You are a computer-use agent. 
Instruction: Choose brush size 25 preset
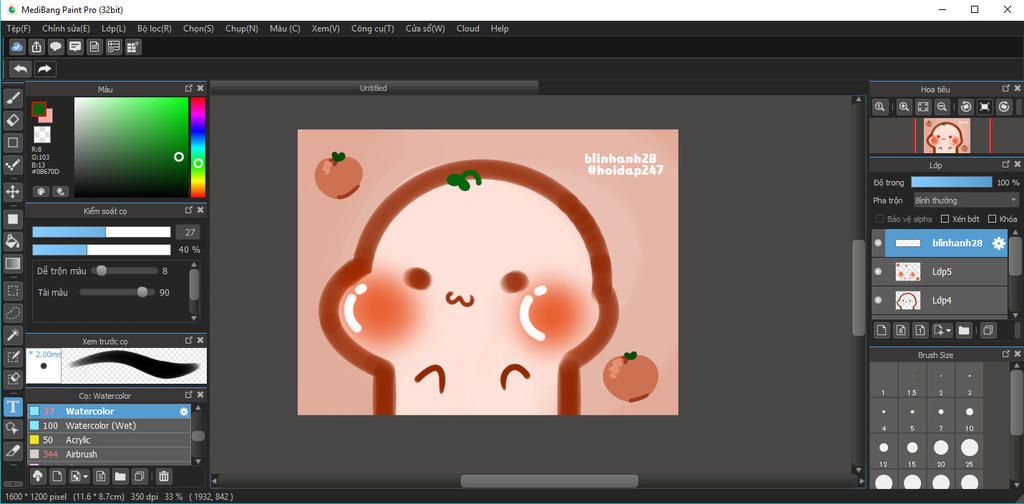[969, 452]
